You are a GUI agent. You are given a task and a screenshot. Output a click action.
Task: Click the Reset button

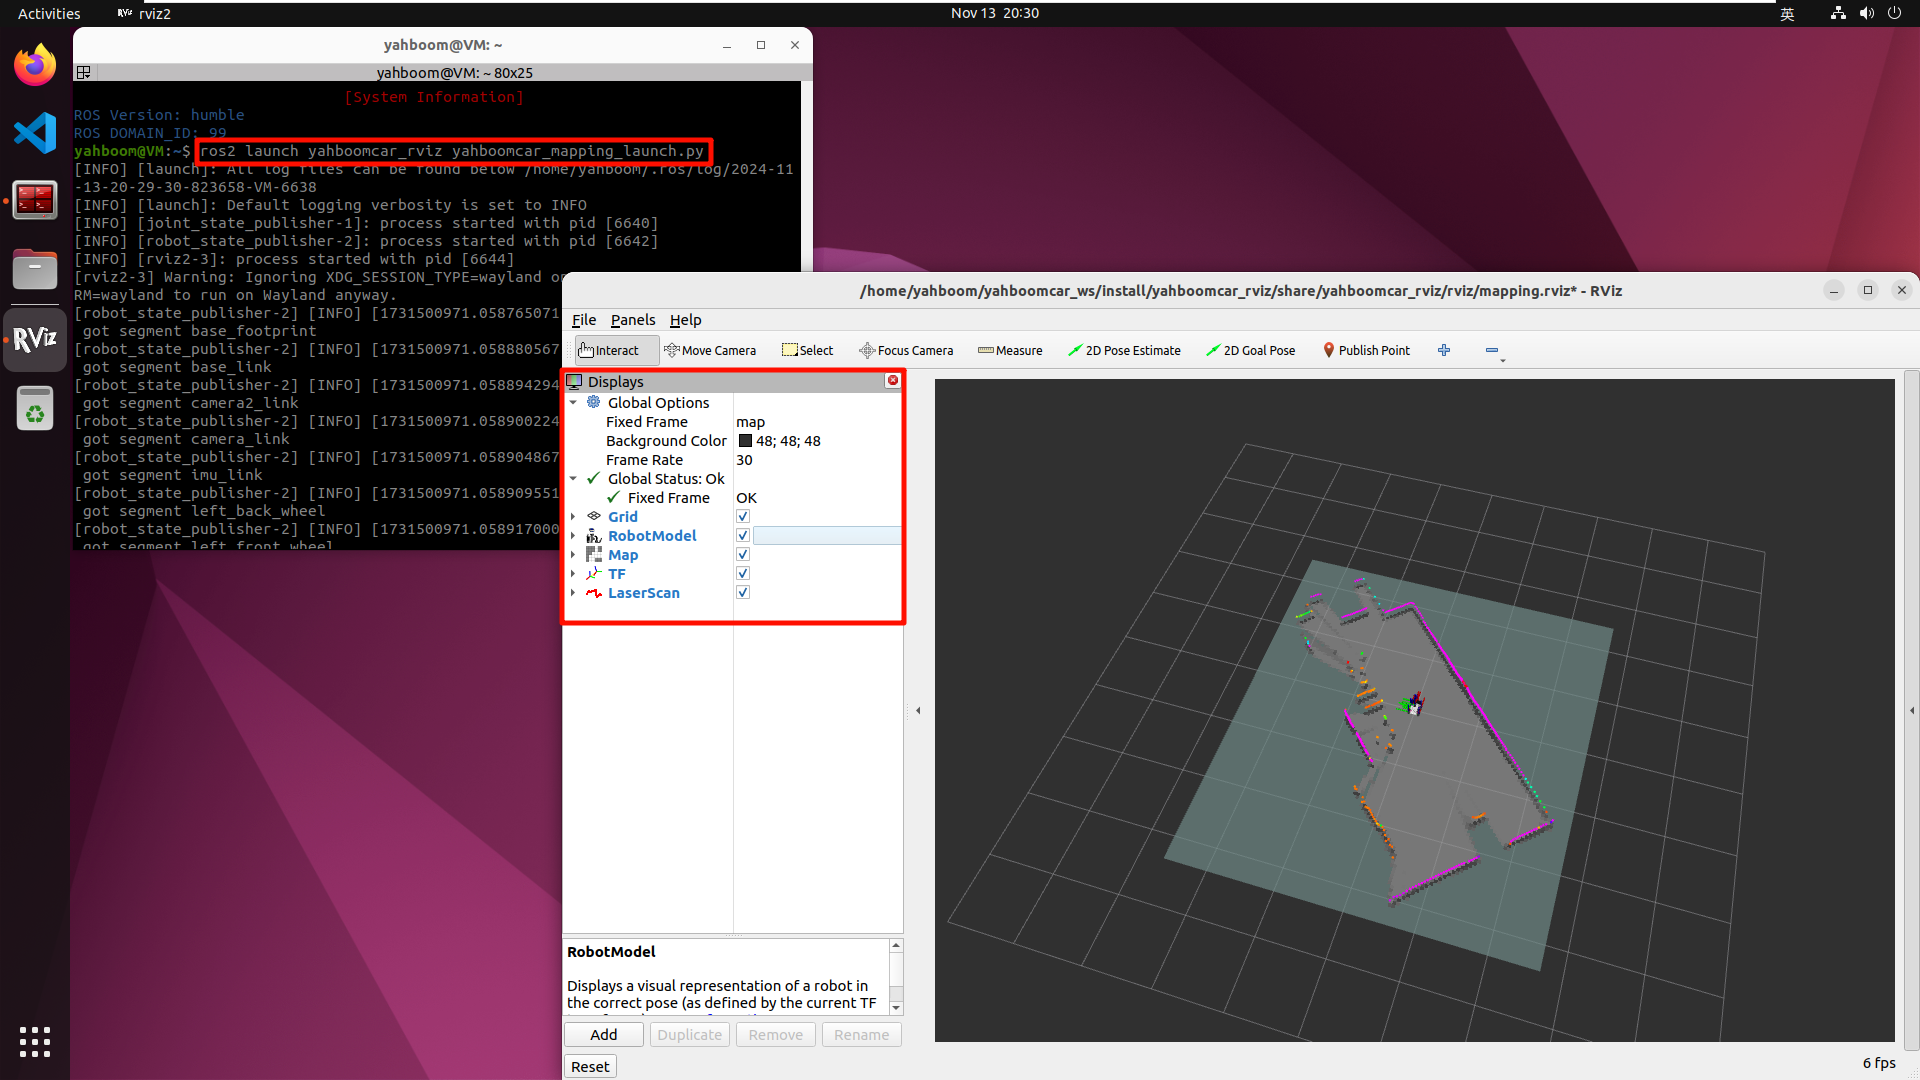tap(590, 1066)
